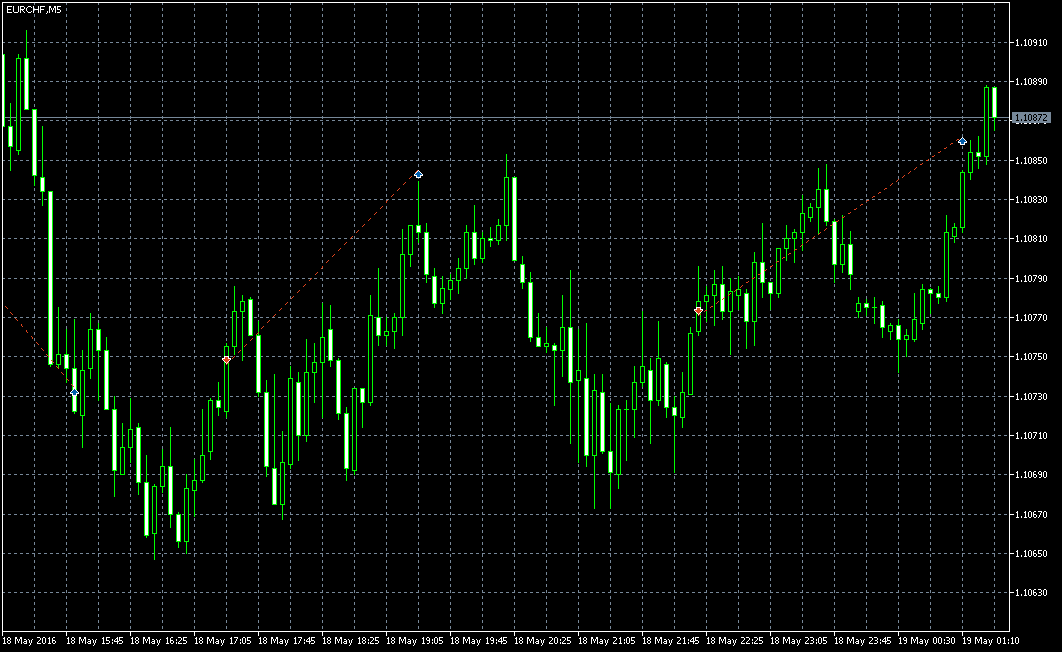1062x652 pixels.
Task: Click the 18 May 17:45 time label
Action: point(286,640)
